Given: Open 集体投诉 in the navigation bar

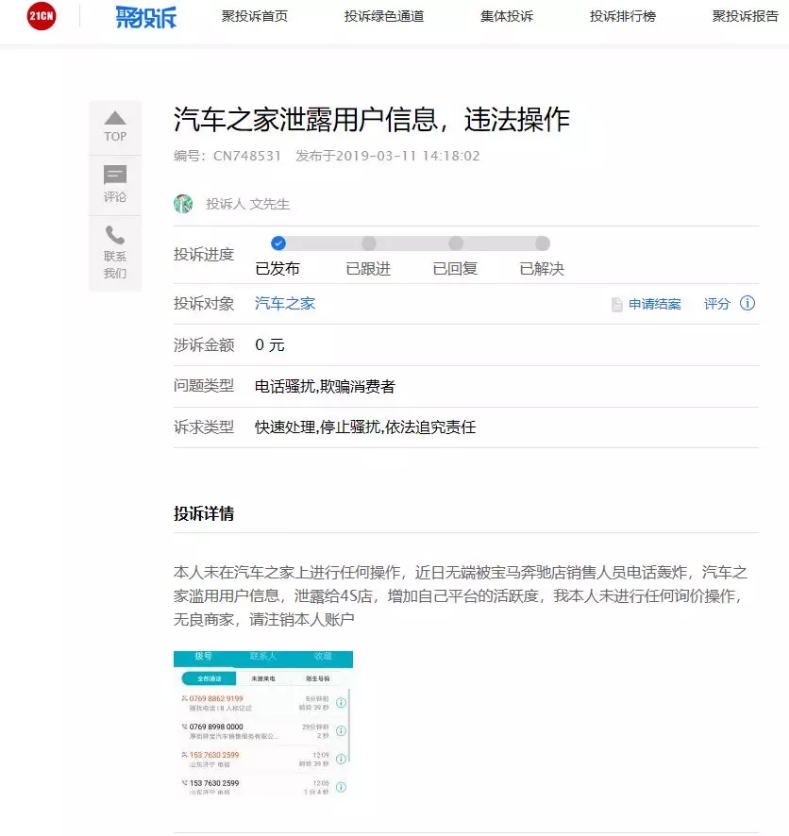Looking at the screenshot, I should coord(506,17).
